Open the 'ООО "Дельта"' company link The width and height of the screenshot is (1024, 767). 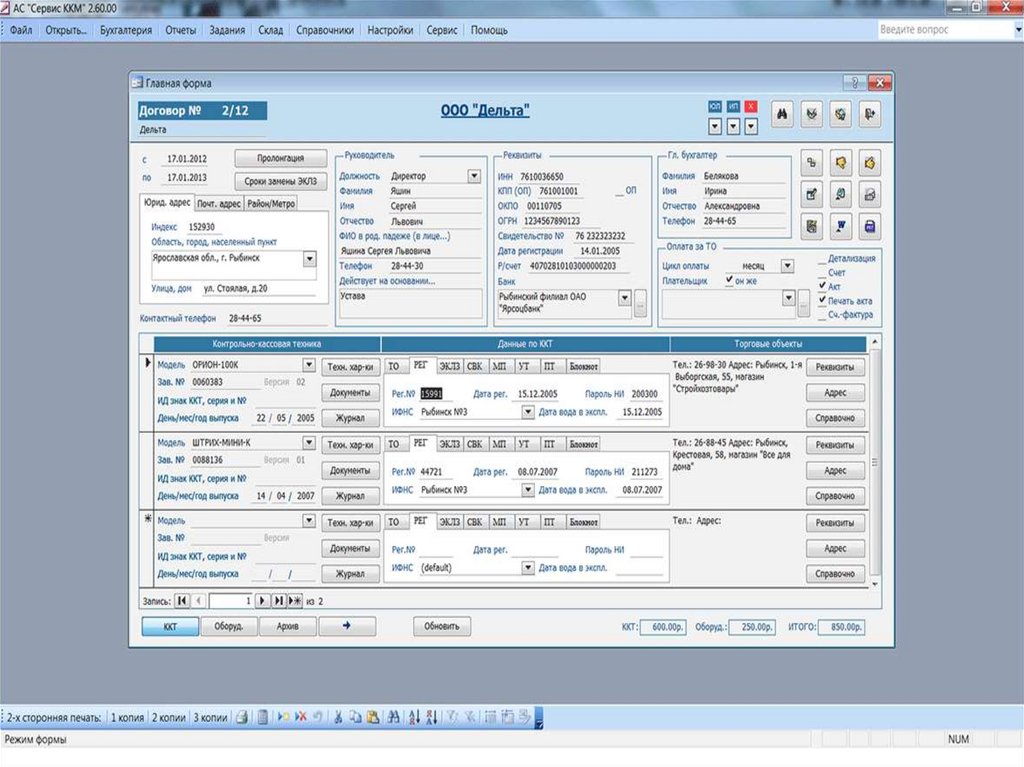(x=485, y=111)
